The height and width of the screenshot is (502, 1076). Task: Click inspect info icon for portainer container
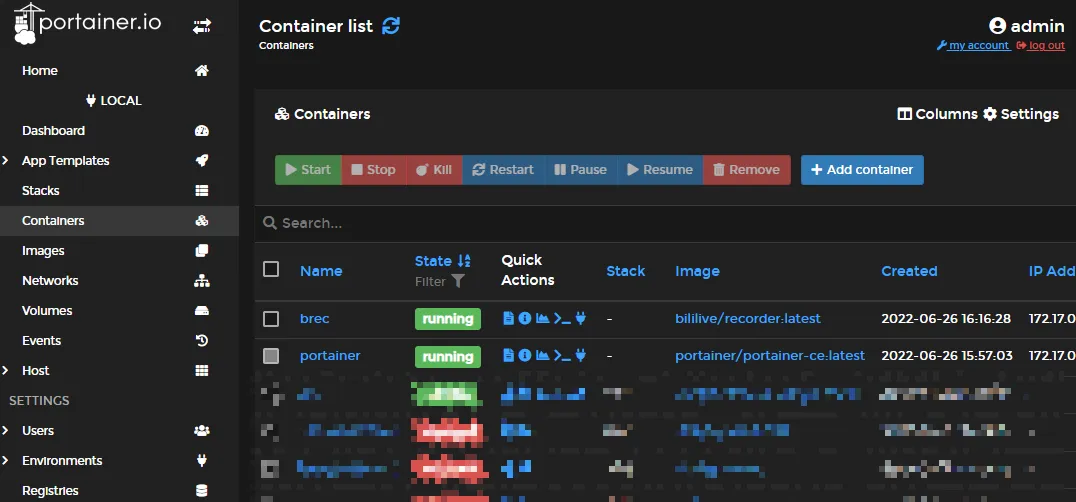tap(524, 356)
